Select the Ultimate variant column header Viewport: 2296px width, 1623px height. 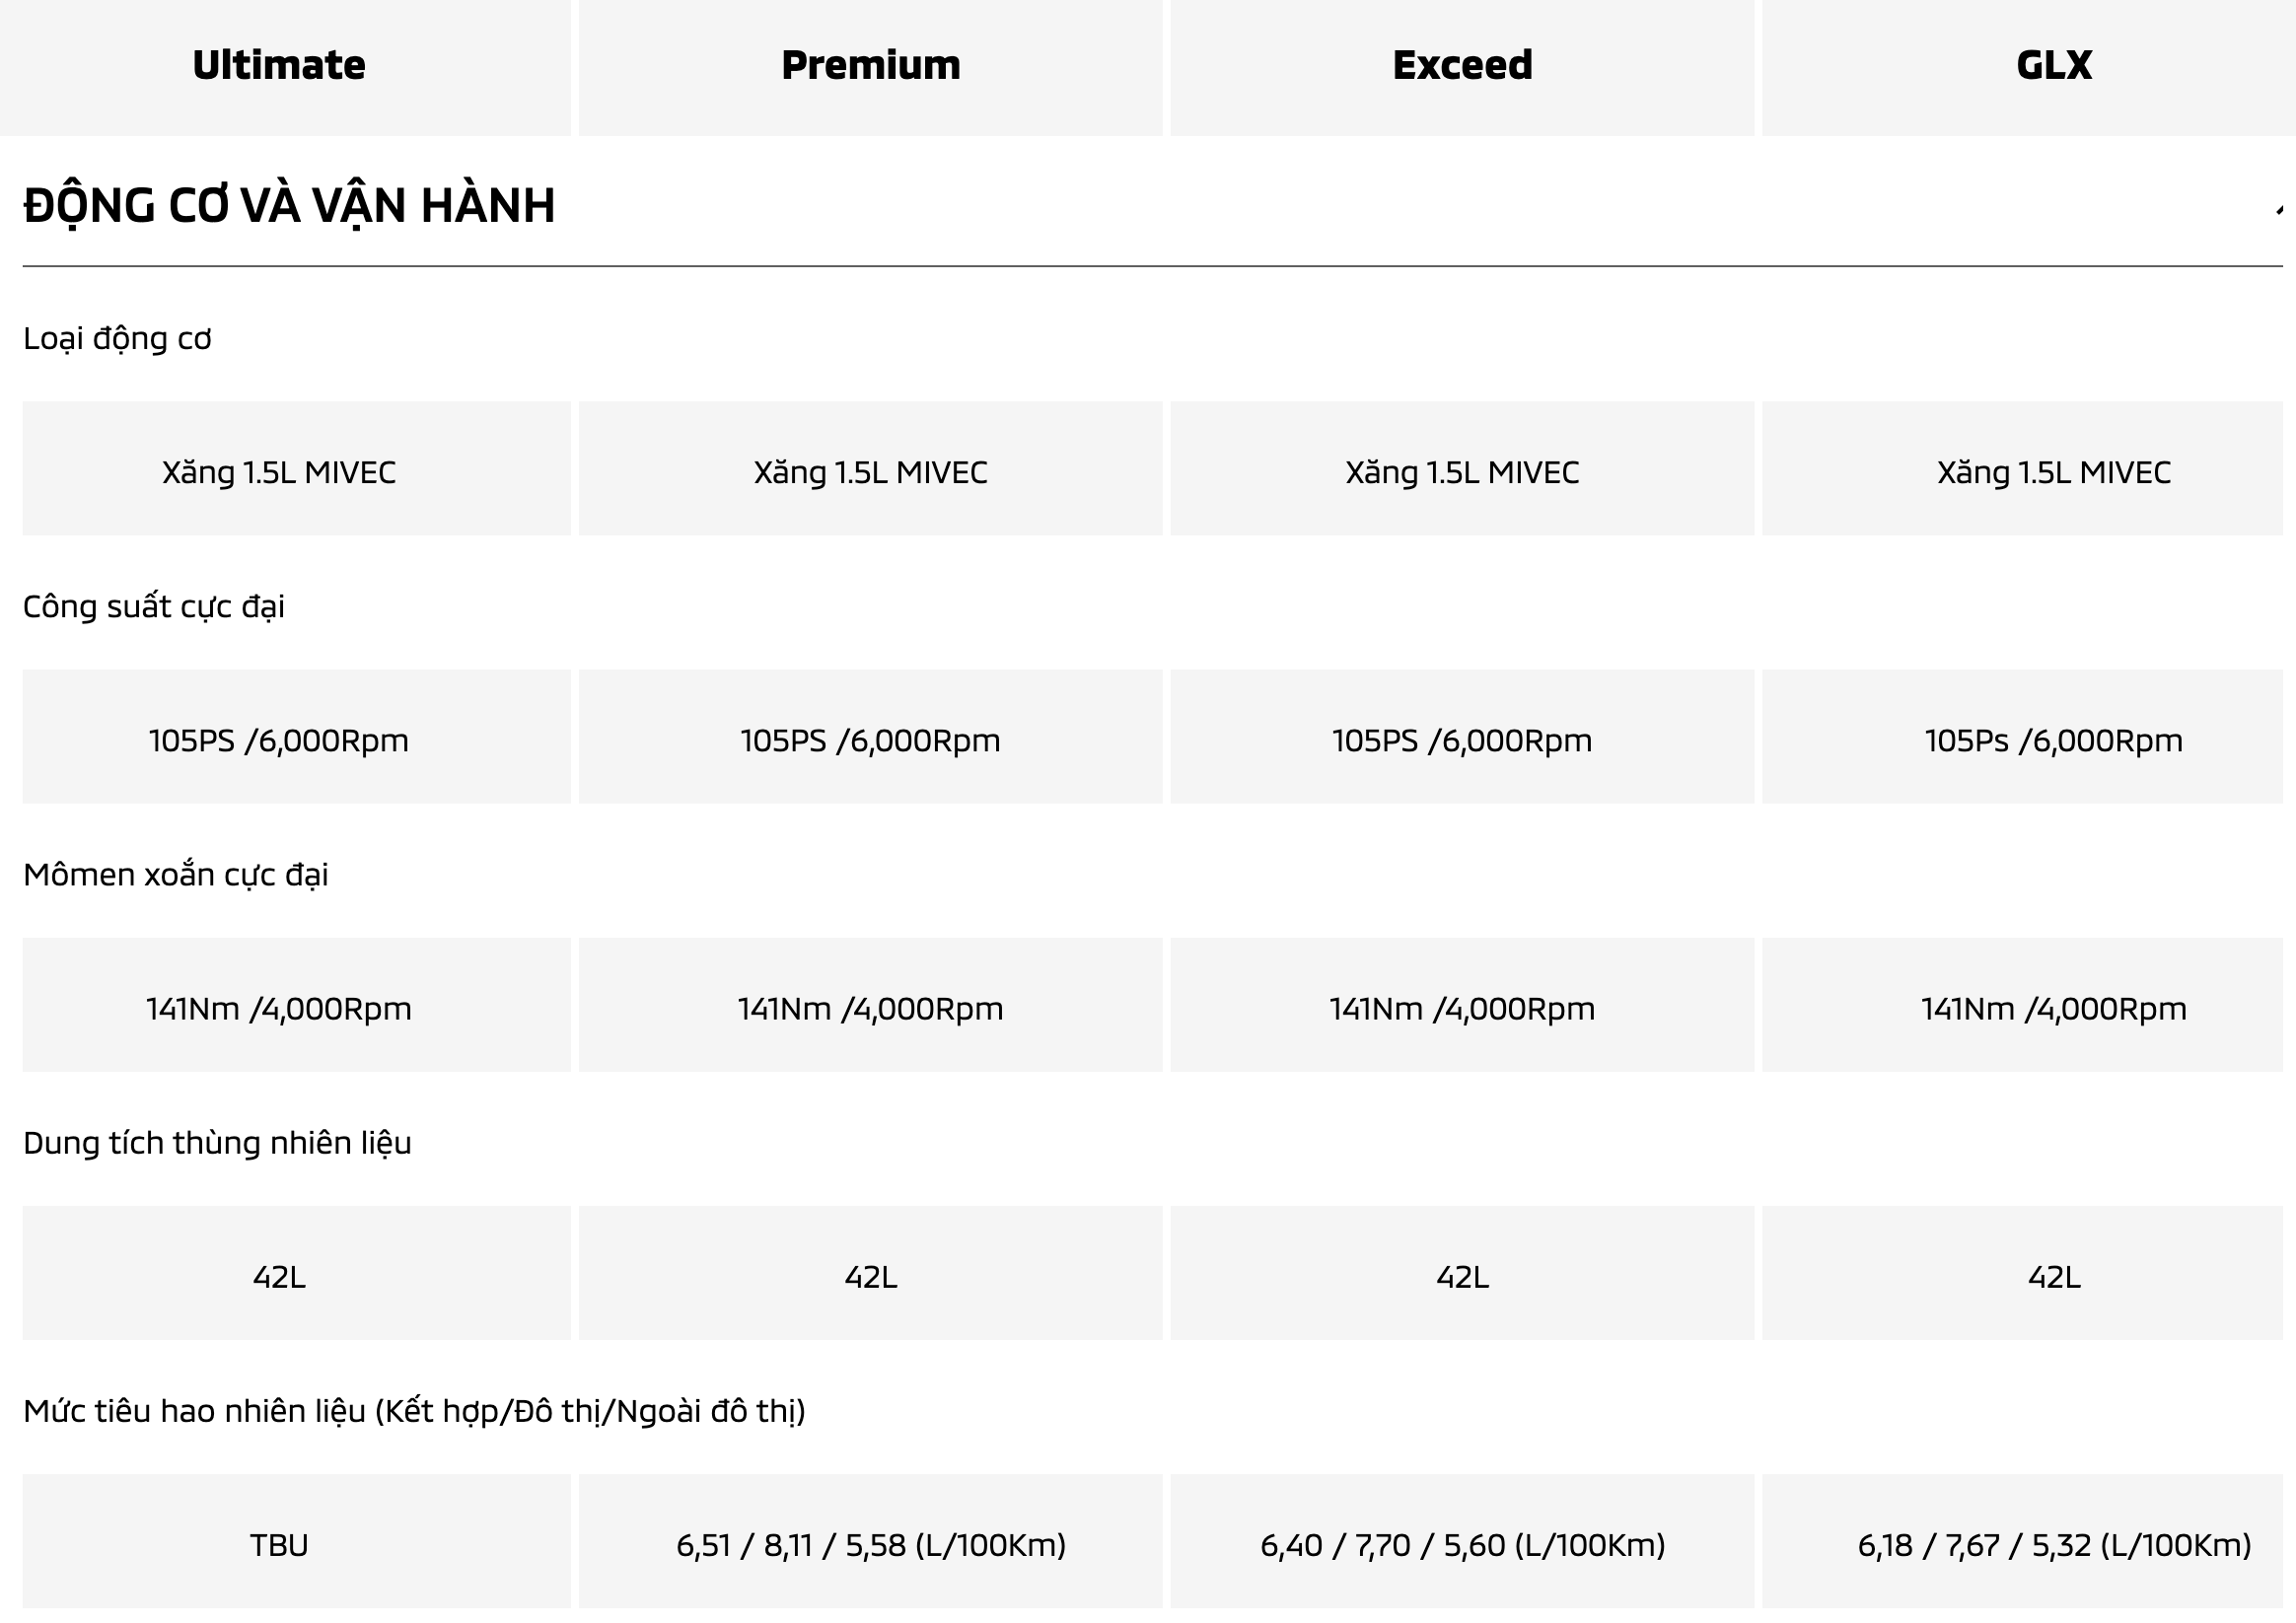[279, 66]
